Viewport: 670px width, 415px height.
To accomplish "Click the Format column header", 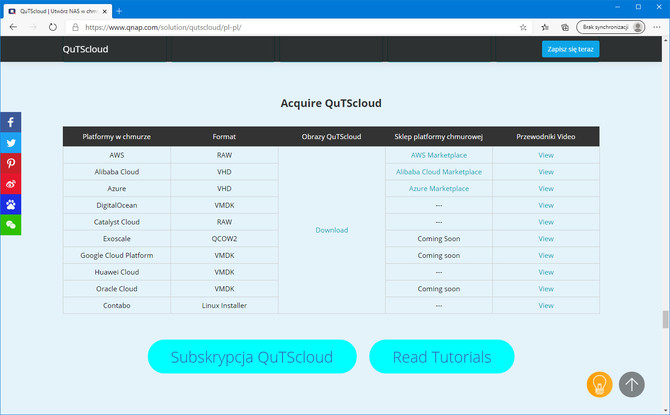I will [x=224, y=137].
